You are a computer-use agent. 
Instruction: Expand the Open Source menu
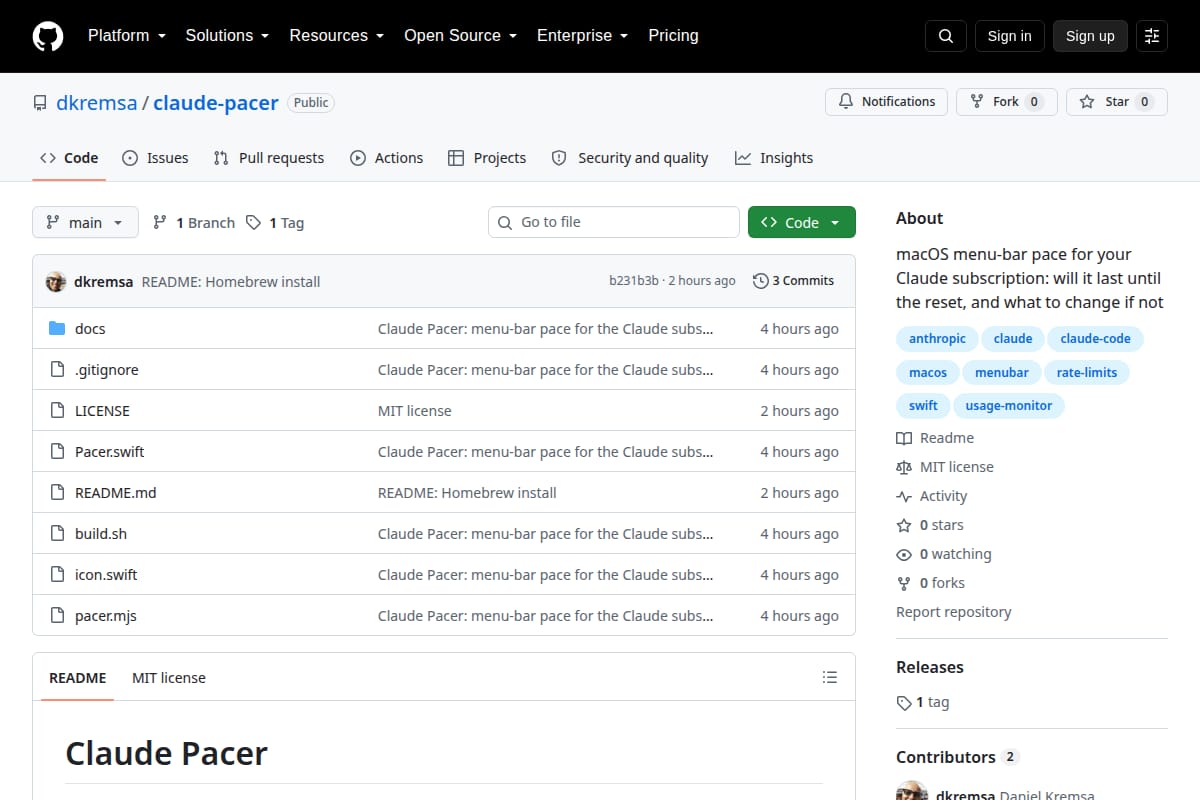pyautogui.click(x=461, y=36)
